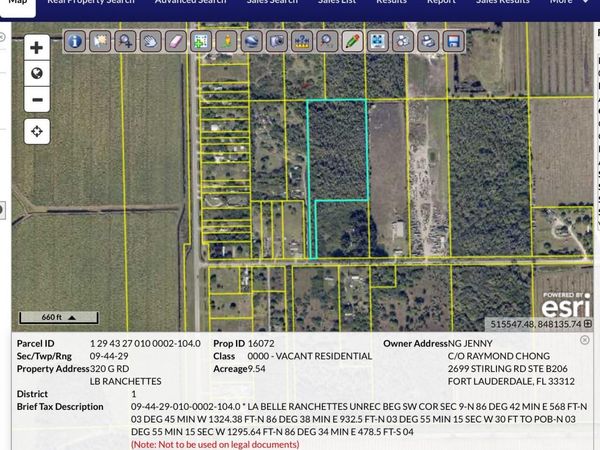Click property address 320 G RD
The width and height of the screenshot is (600, 450).
tap(109, 368)
